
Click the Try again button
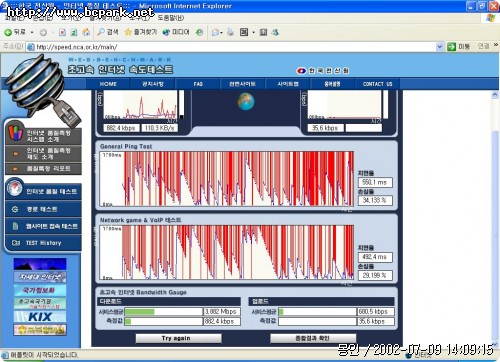pos(178,338)
